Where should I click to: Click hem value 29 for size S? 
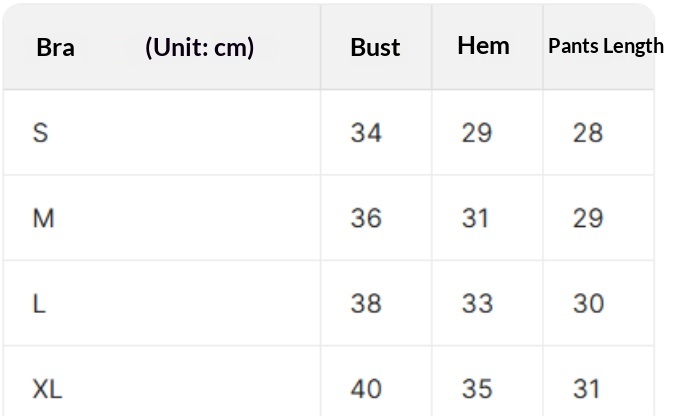[x=476, y=132]
